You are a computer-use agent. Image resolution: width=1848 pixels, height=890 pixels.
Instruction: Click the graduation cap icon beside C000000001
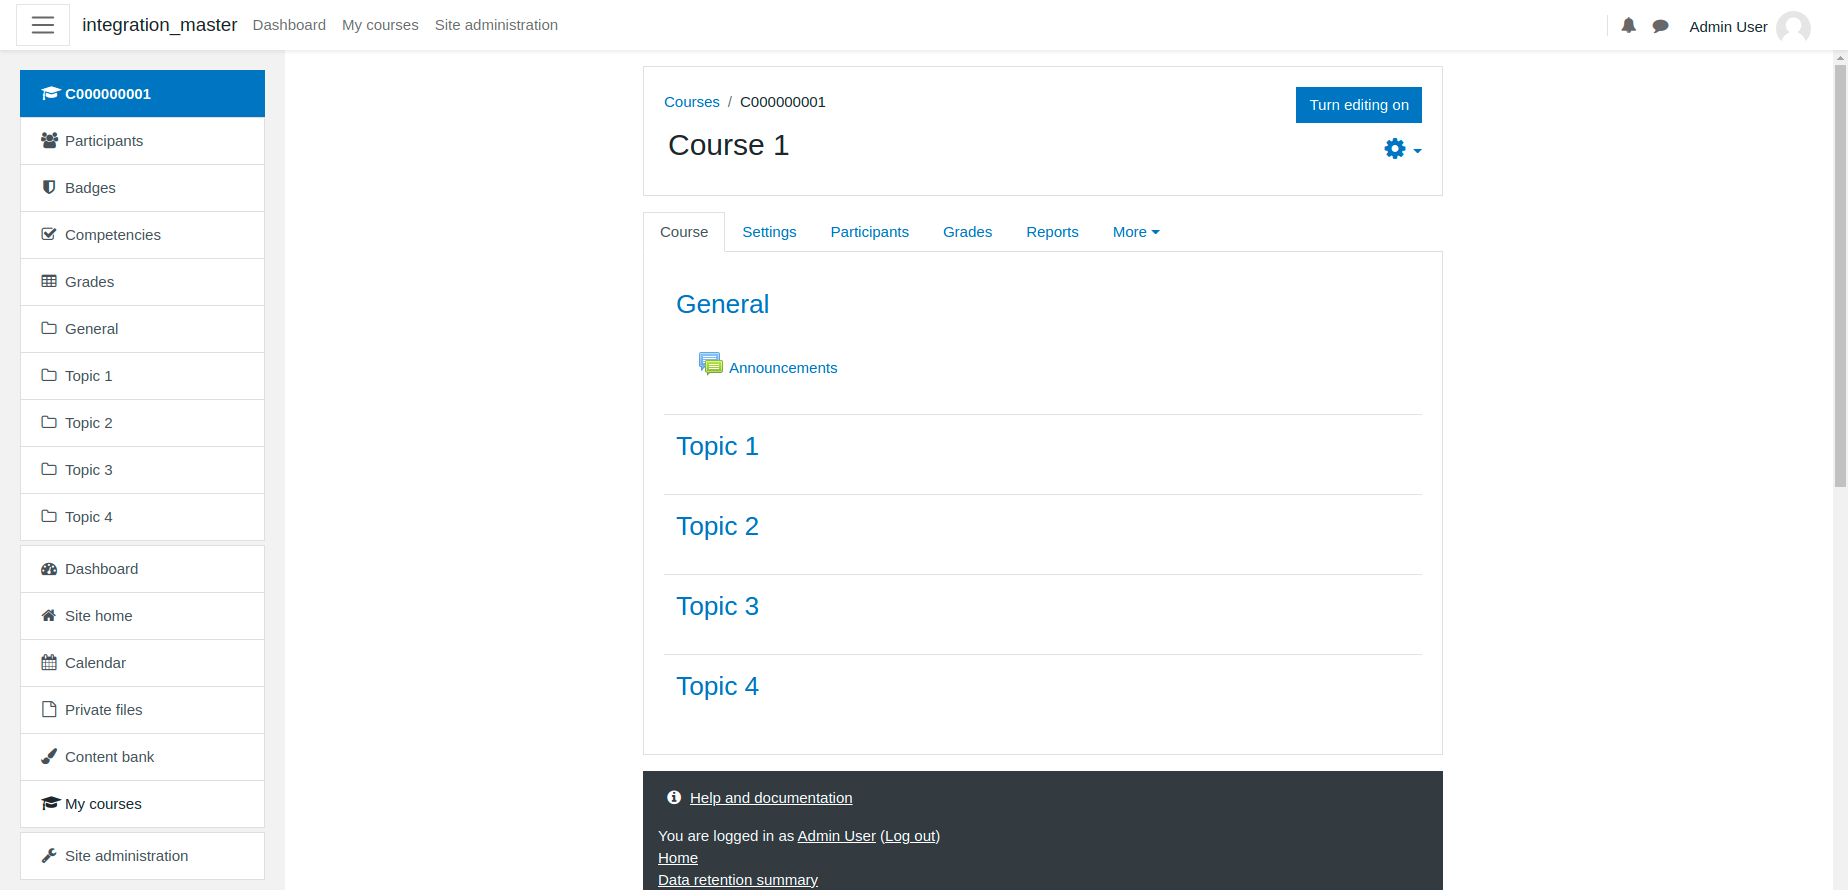(x=50, y=93)
